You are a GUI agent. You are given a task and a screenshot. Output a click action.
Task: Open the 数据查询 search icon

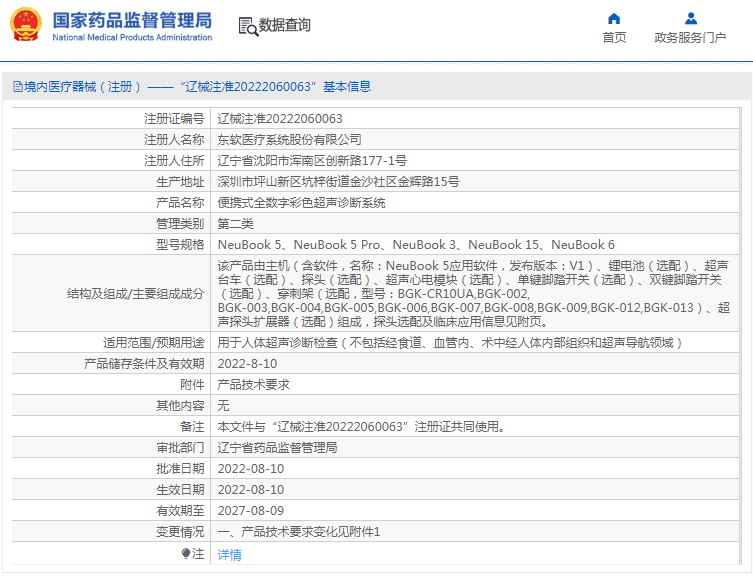click(x=248, y=26)
